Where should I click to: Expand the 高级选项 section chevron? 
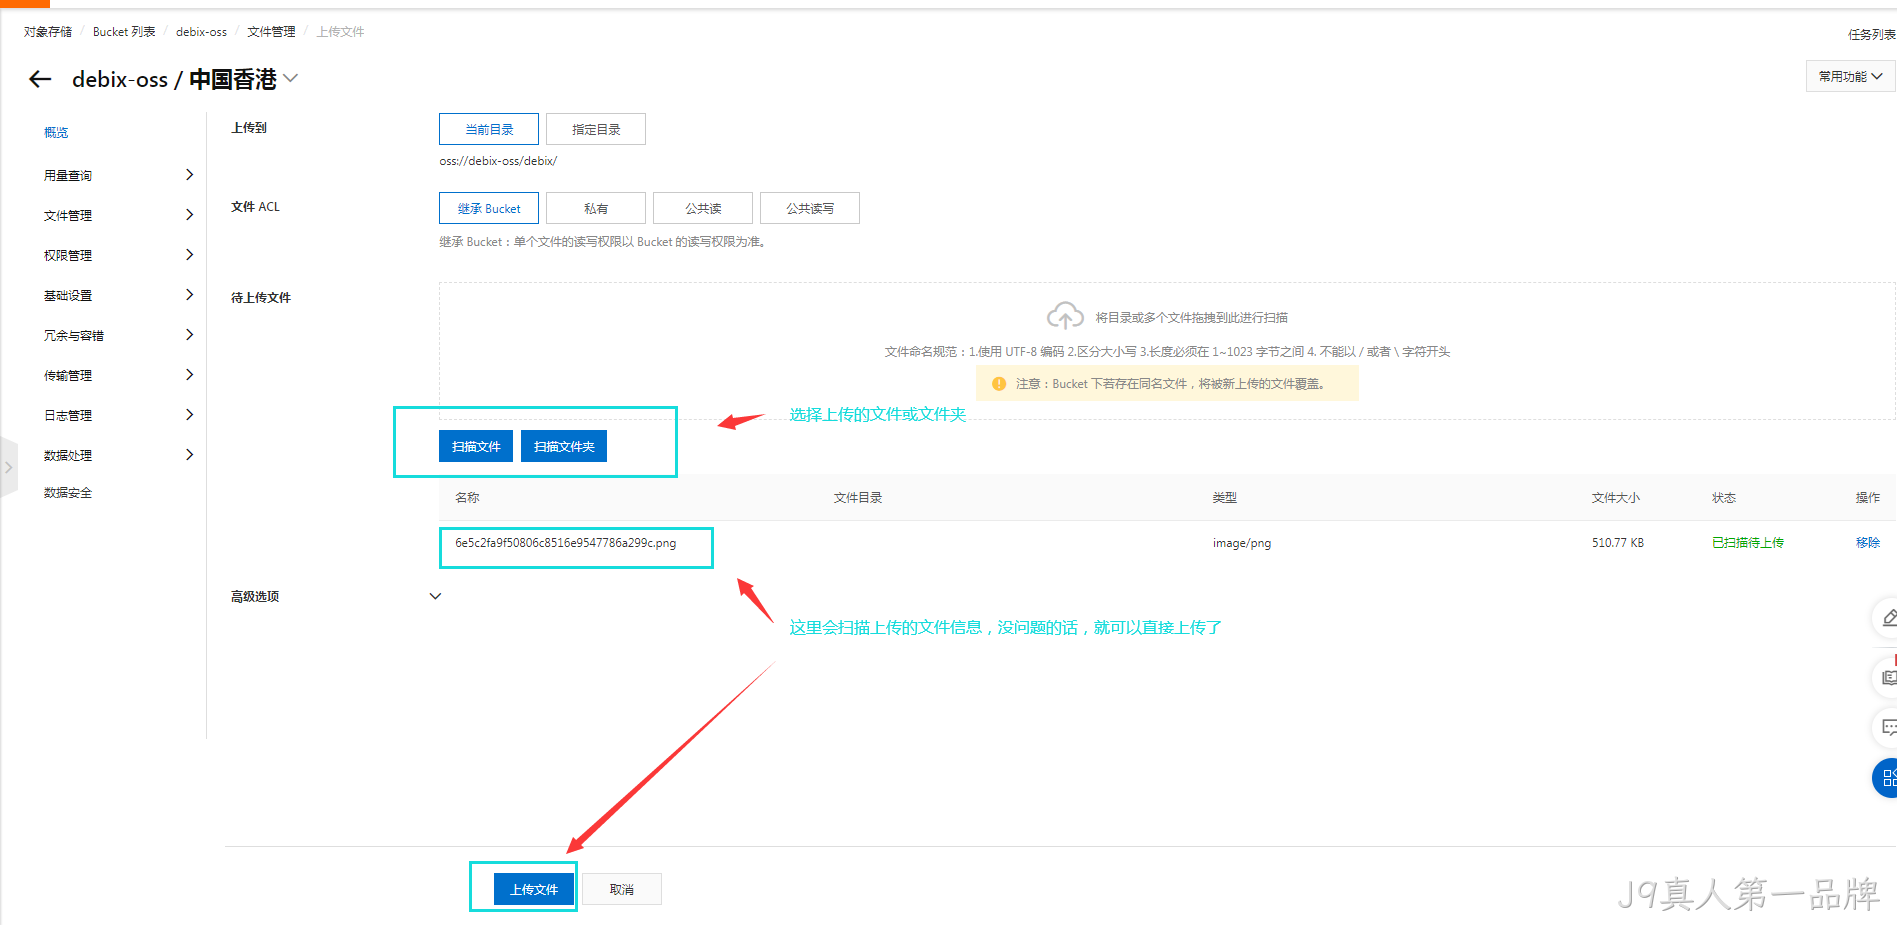point(435,596)
